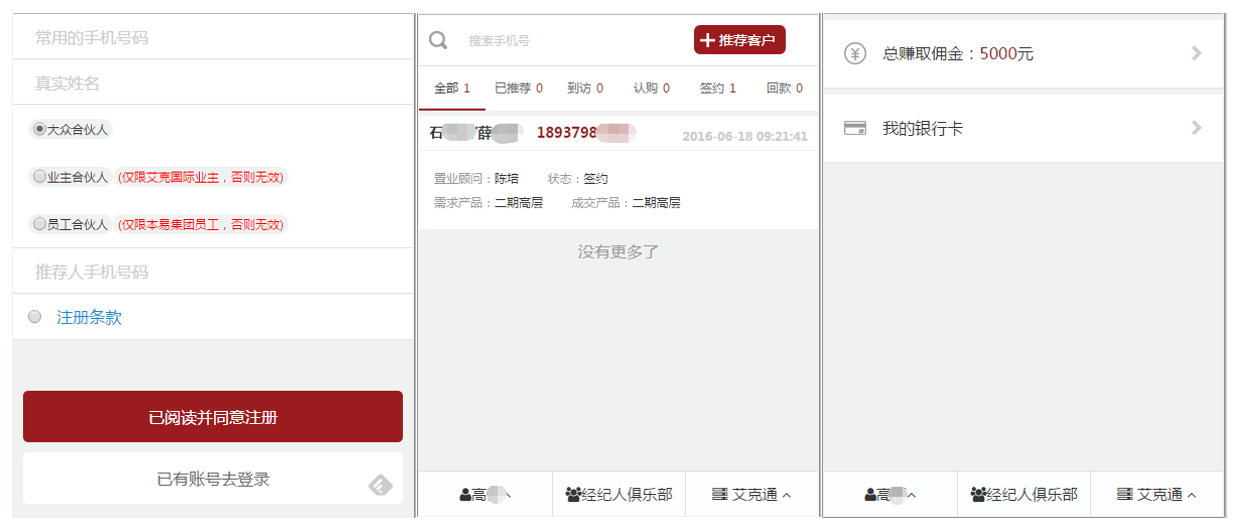Click 已有账号去登录 button
The width and height of the screenshot is (1241, 530).
tap(213, 479)
